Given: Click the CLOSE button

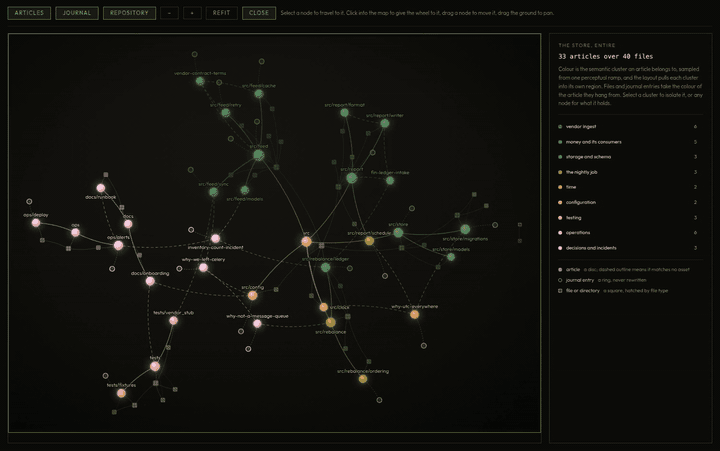Looking at the screenshot, I should [259, 13].
